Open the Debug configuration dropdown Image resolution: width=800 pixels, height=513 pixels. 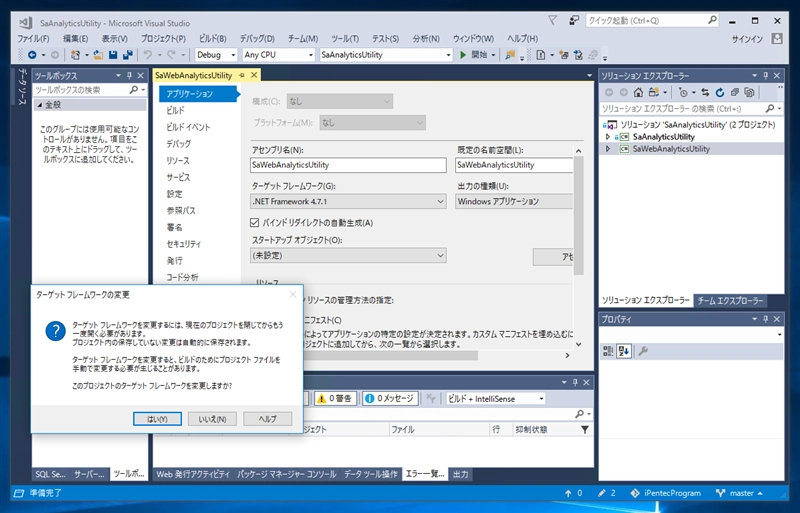click(x=216, y=55)
